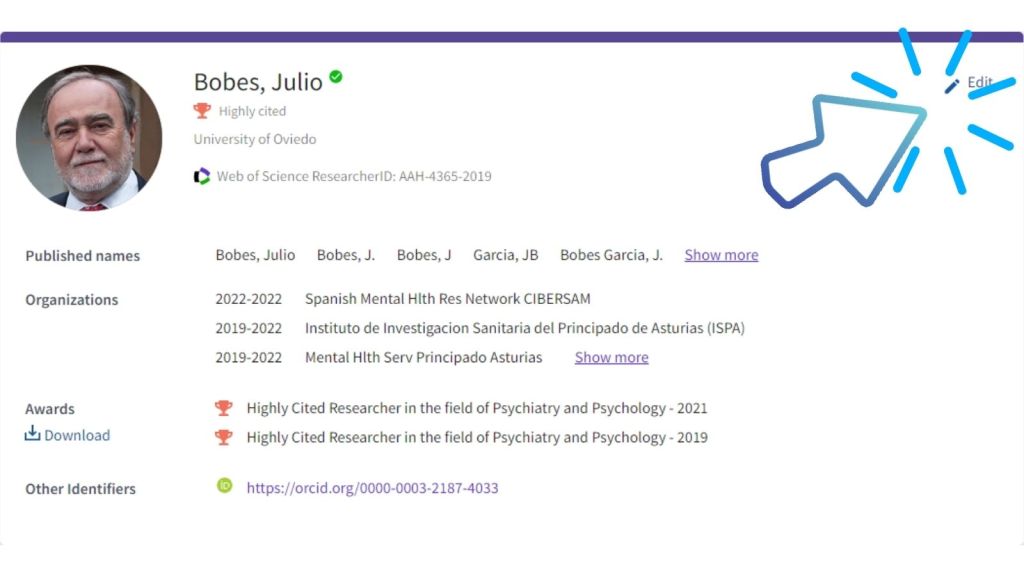1024x576 pixels.
Task: Click the Mental Hlth Serv Principado Asturias entry
Action: [423, 357]
